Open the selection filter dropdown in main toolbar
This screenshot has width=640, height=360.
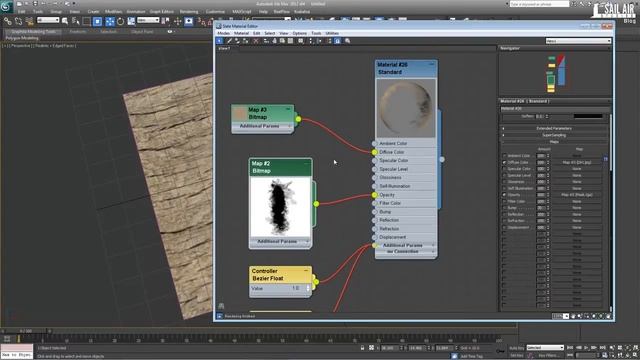click(48, 20)
